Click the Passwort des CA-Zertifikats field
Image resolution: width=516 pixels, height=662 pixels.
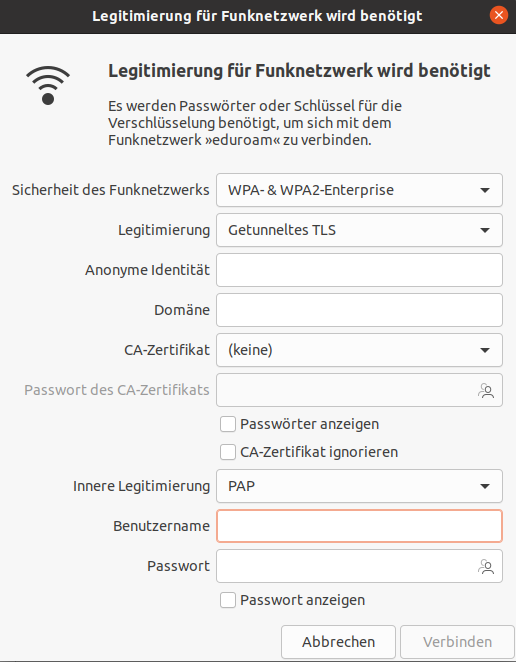click(x=346, y=390)
